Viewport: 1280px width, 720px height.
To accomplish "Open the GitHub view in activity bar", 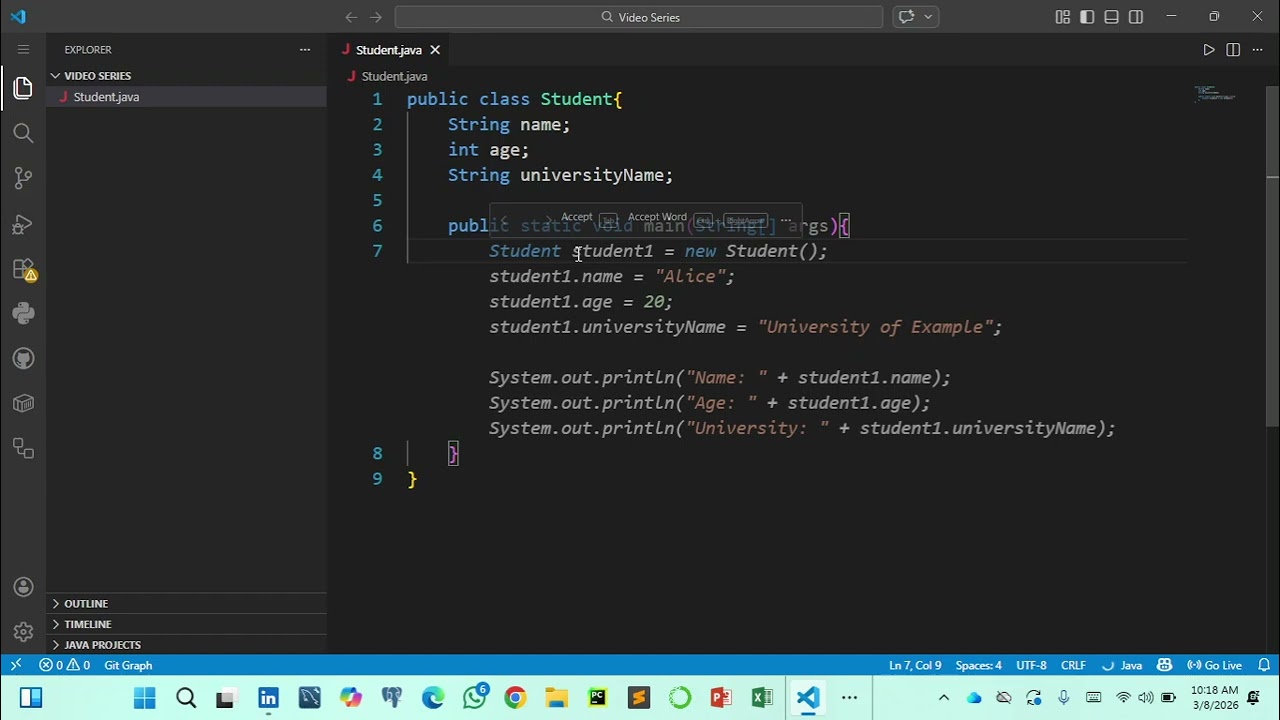I will [x=23, y=359].
